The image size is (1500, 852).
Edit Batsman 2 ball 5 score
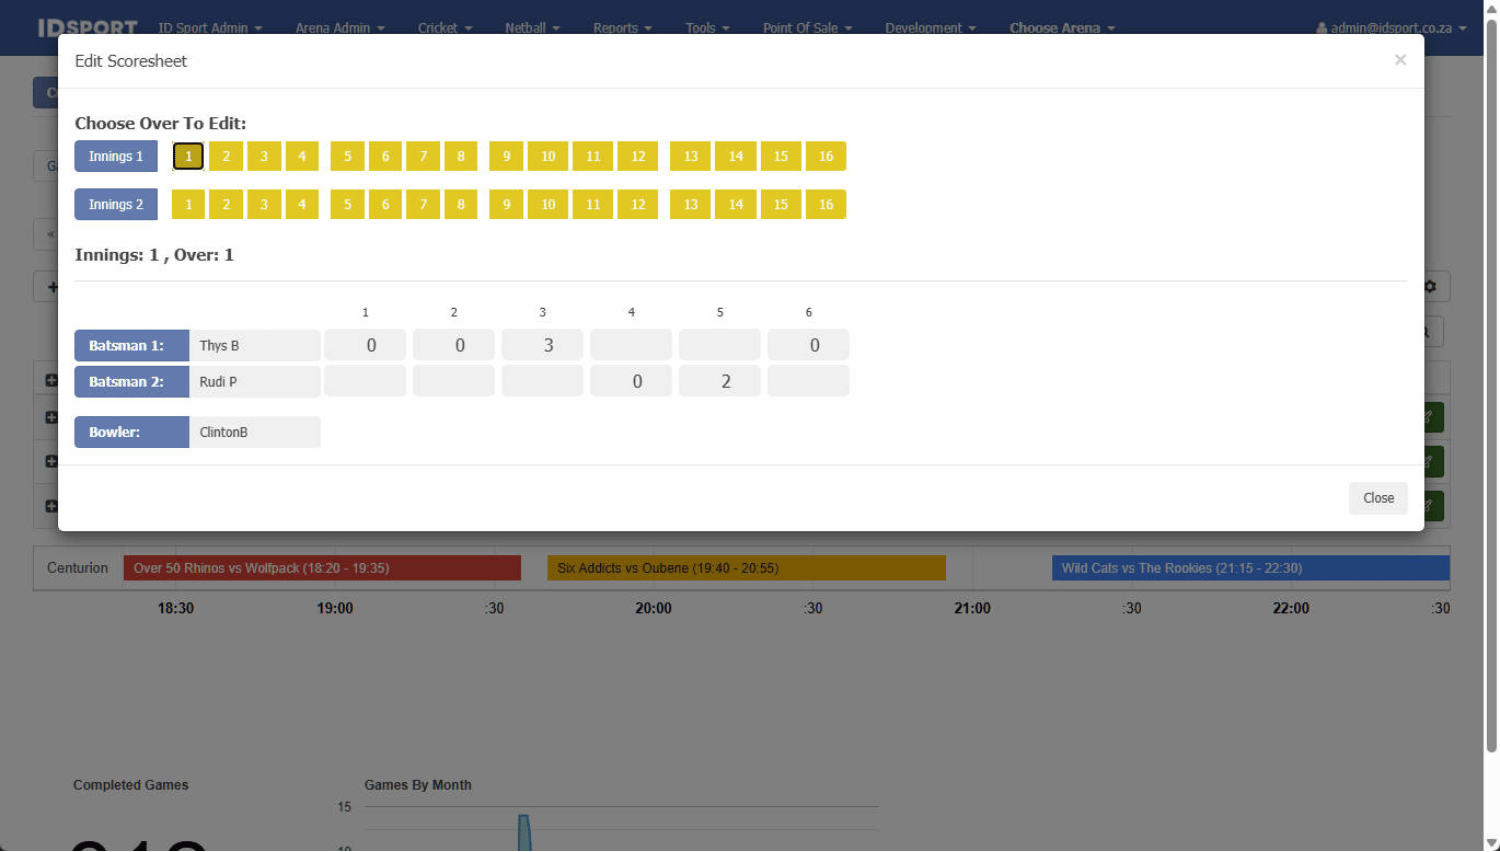(x=720, y=381)
